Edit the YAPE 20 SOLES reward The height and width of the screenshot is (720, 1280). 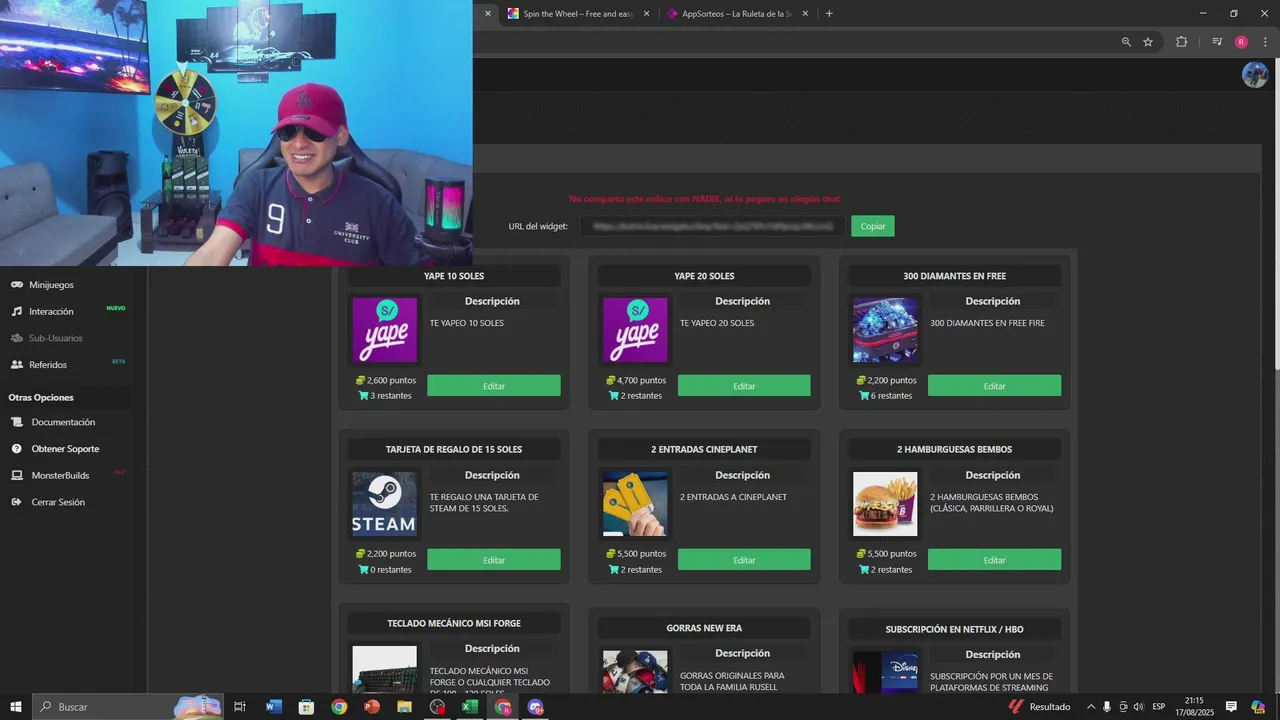click(x=744, y=386)
